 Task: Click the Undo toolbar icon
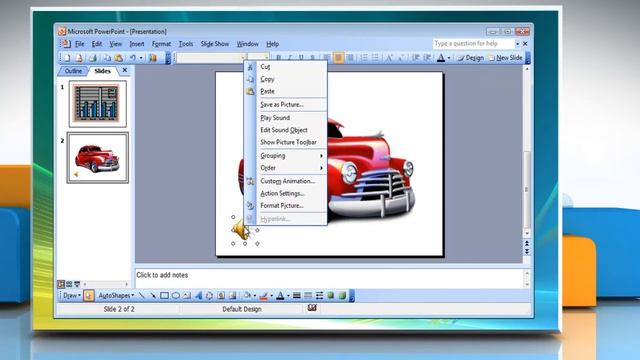tap(133, 58)
